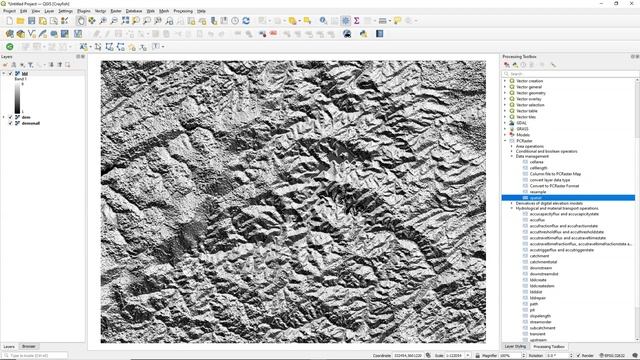Click the Processing Toolbox search field
Screen dimensions: 640x360
(x=570, y=74)
